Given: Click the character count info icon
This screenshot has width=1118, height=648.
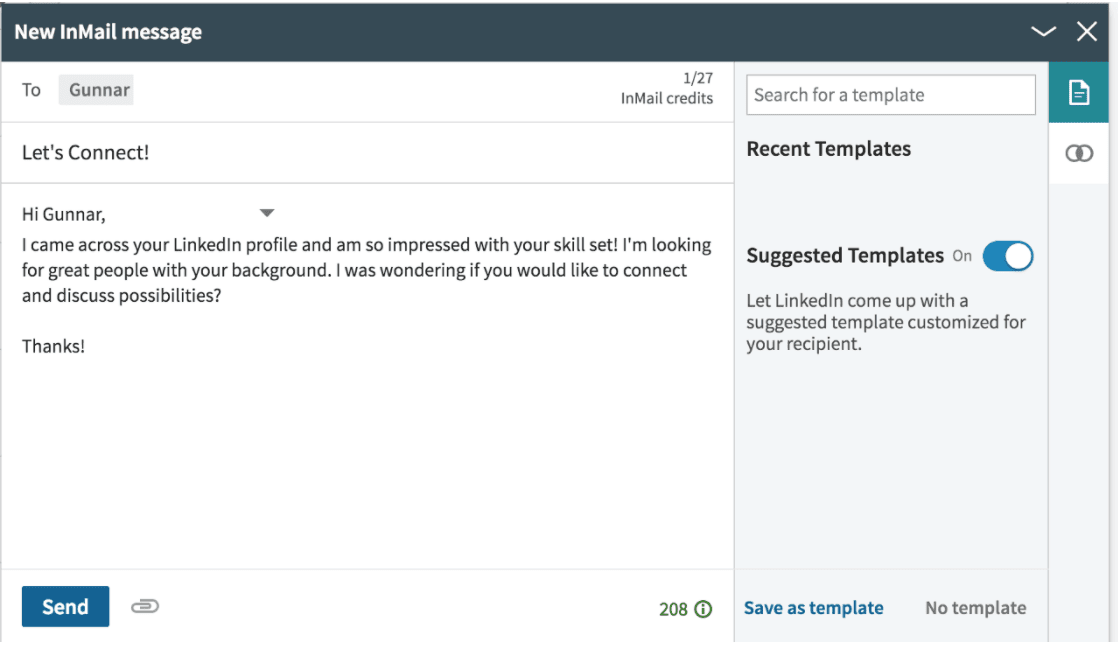Looking at the screenshot, I should (x=703, y=609).
